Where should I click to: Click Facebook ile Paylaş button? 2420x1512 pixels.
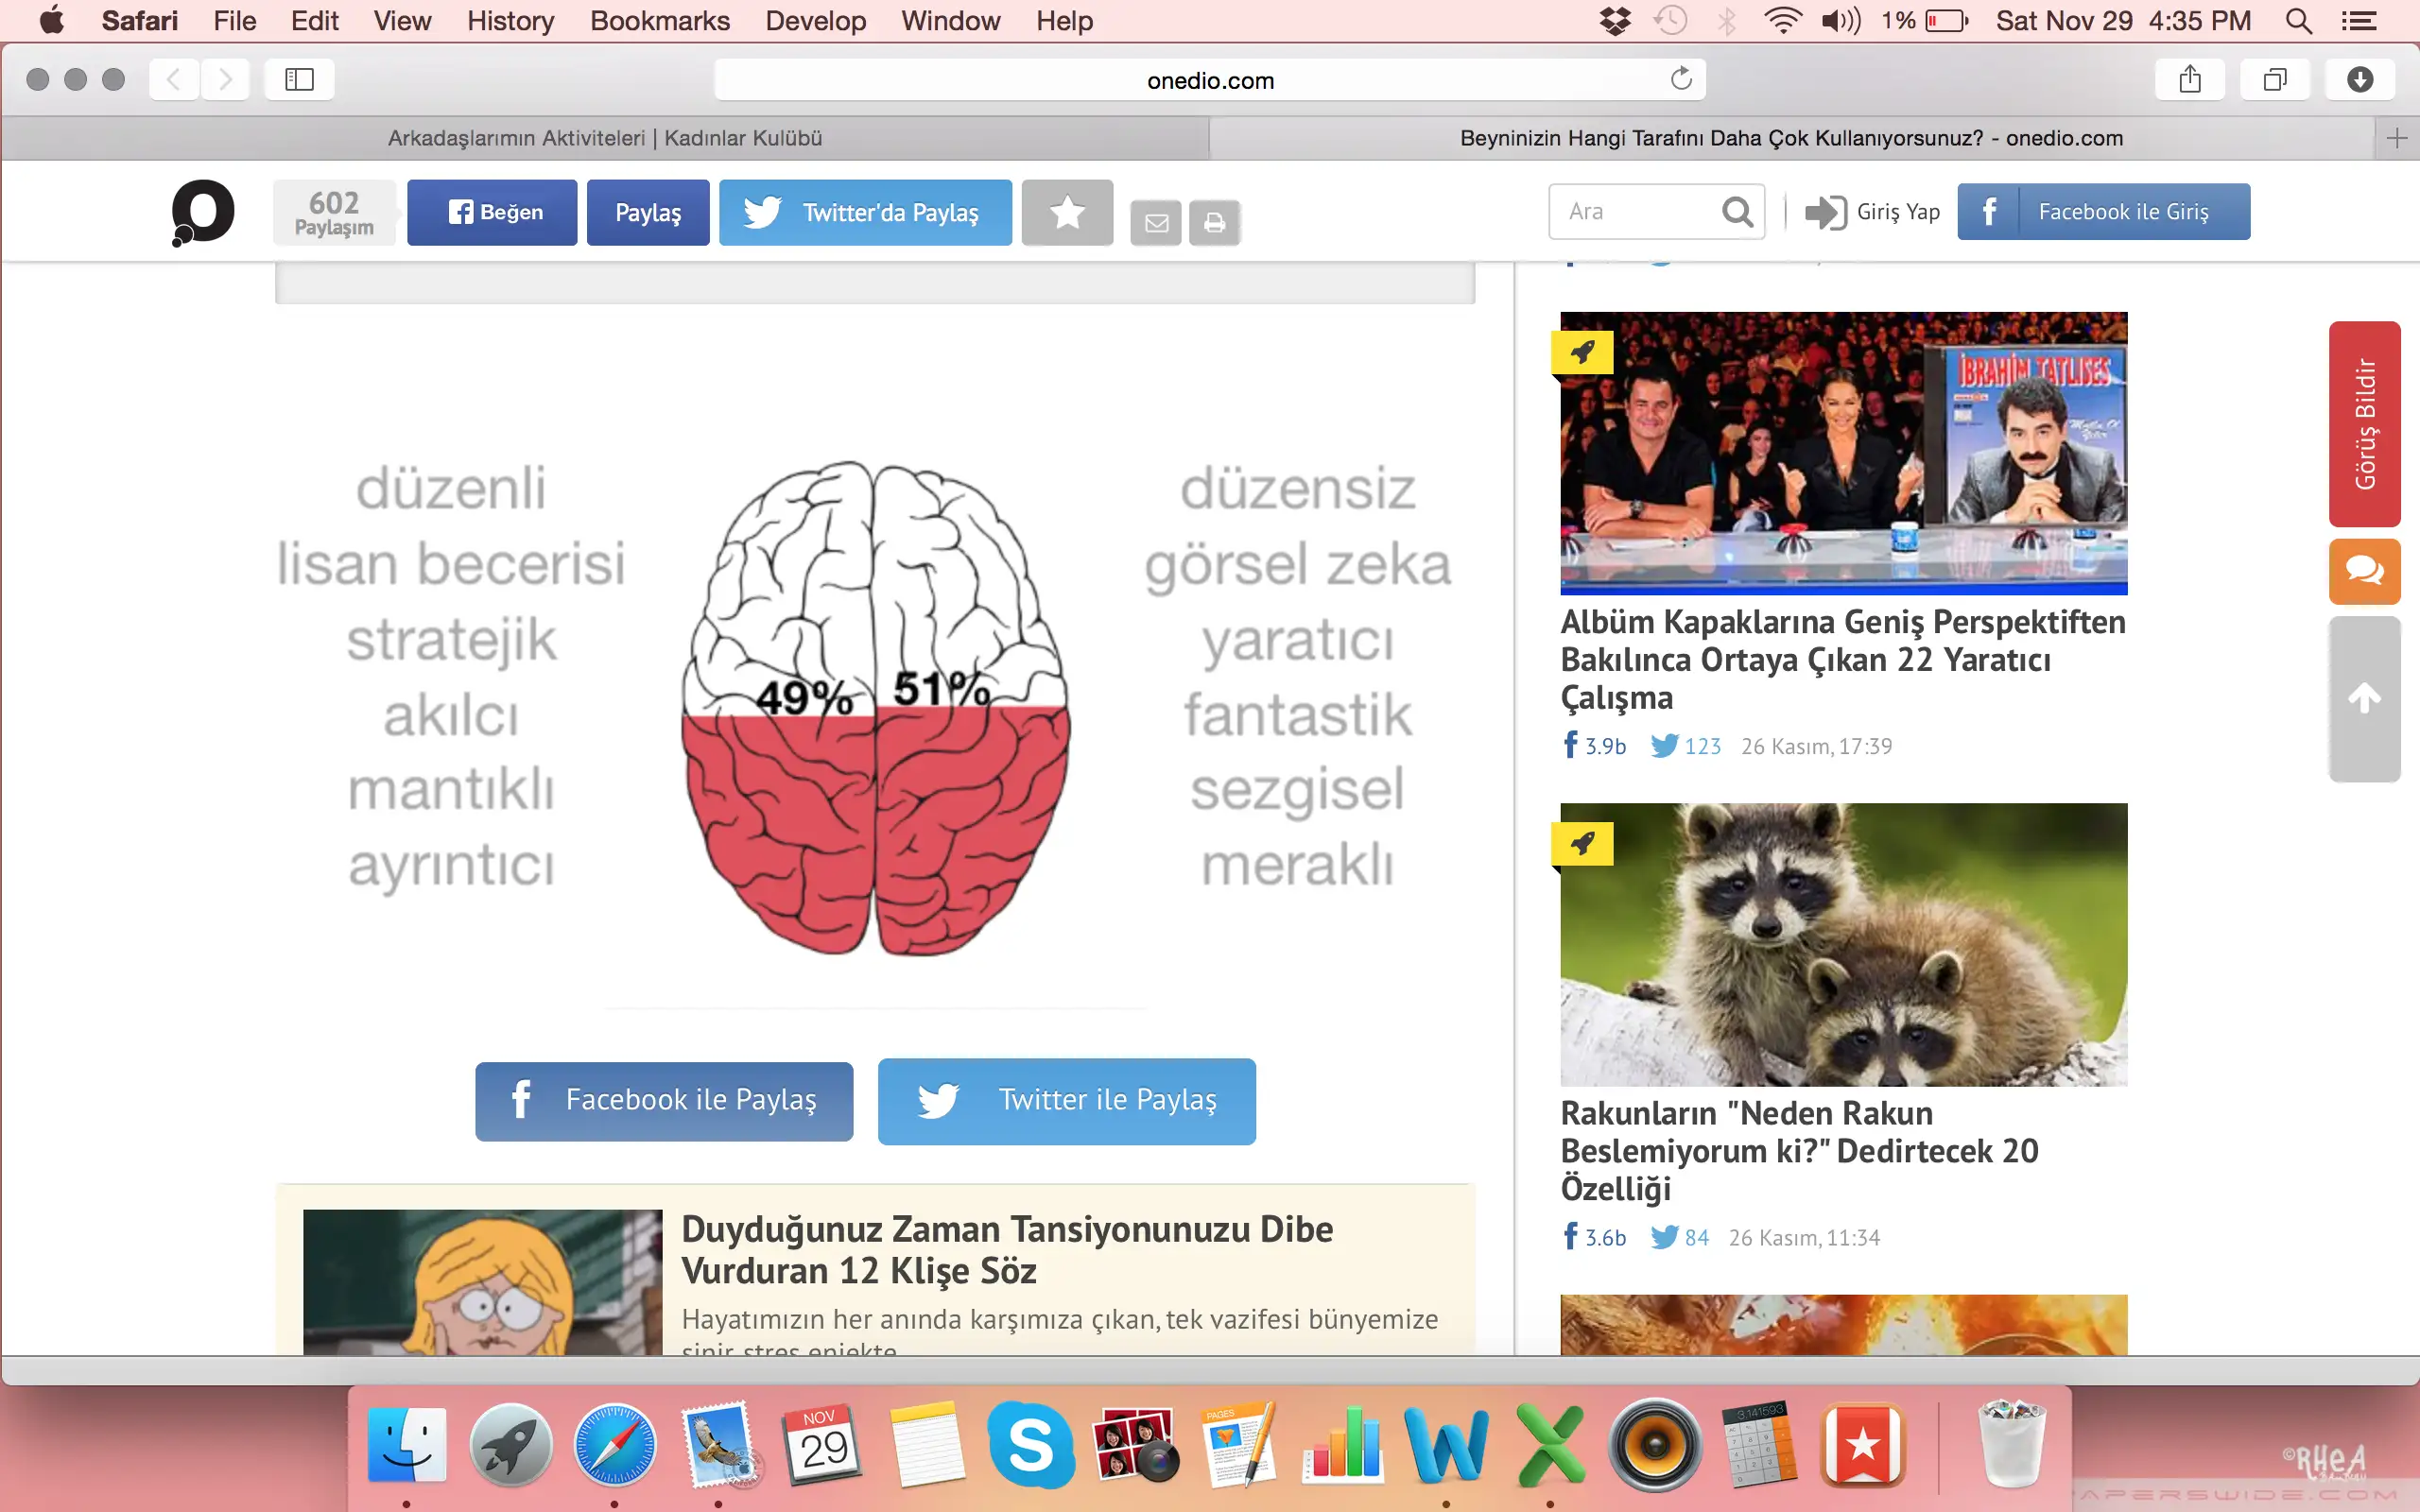pos(664,1100)
